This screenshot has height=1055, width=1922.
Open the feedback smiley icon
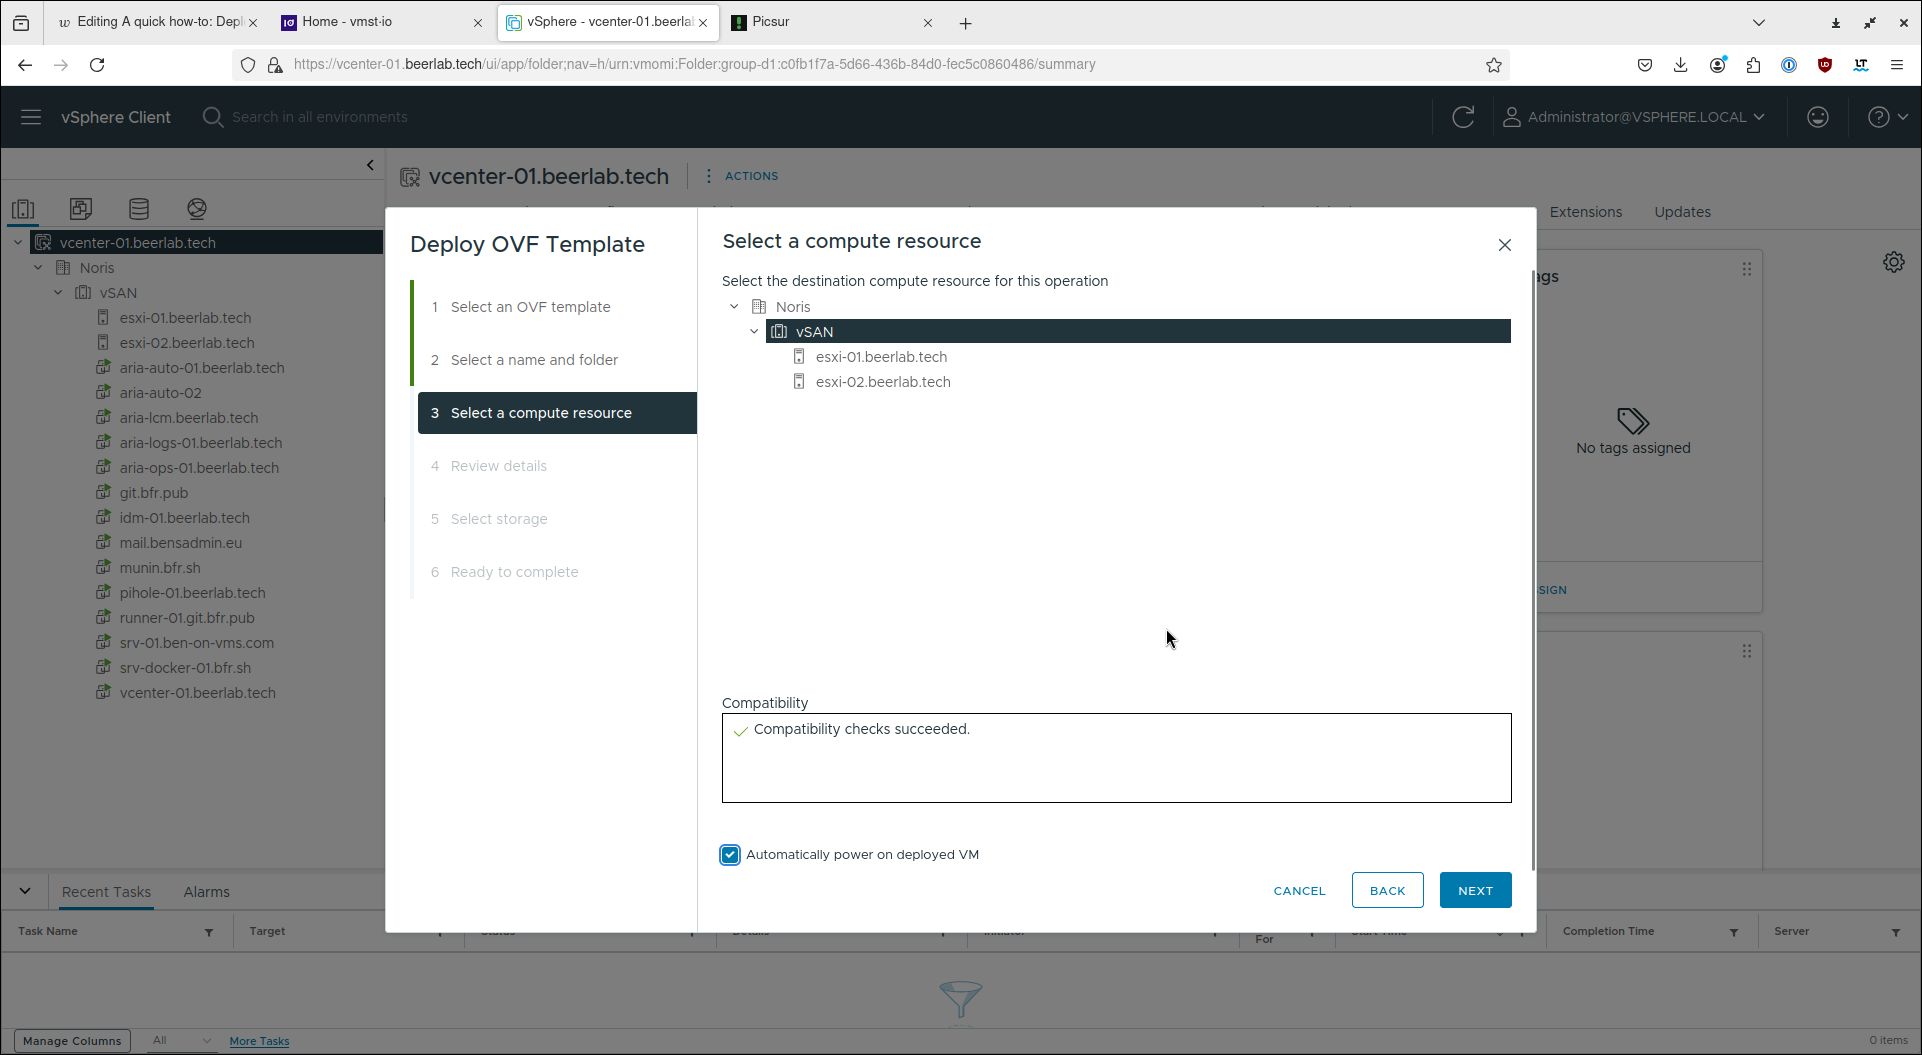tap(1818, 117)
